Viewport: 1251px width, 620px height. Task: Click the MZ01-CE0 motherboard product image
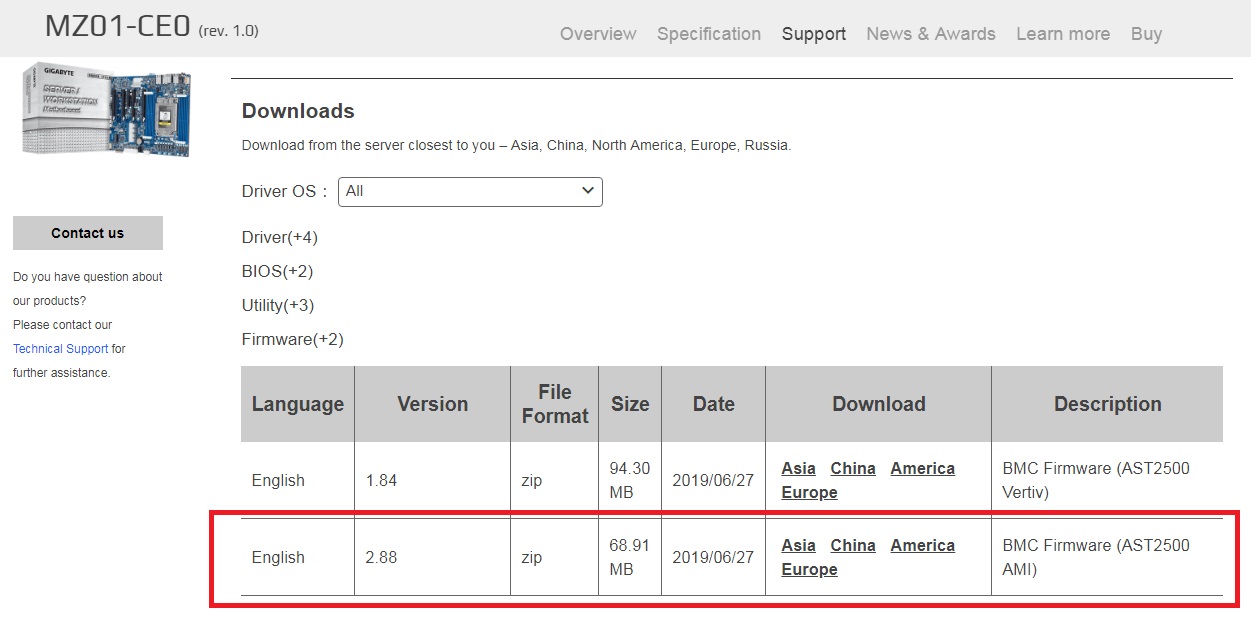point(106,109)
